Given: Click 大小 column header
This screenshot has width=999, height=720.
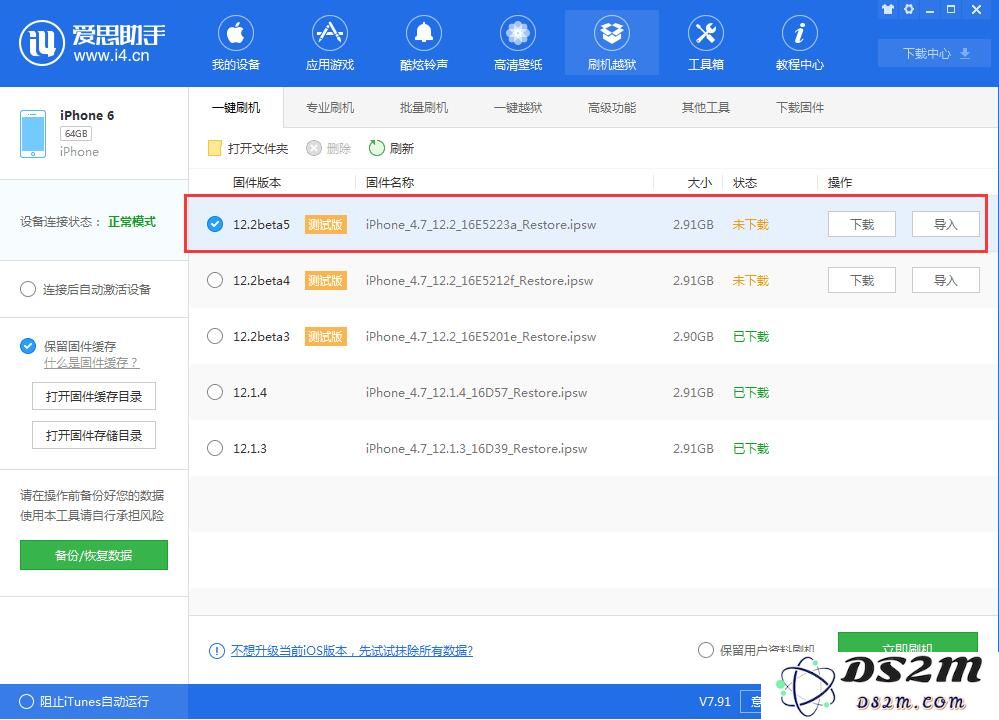Looking at the screenshot, I should 700,183.
